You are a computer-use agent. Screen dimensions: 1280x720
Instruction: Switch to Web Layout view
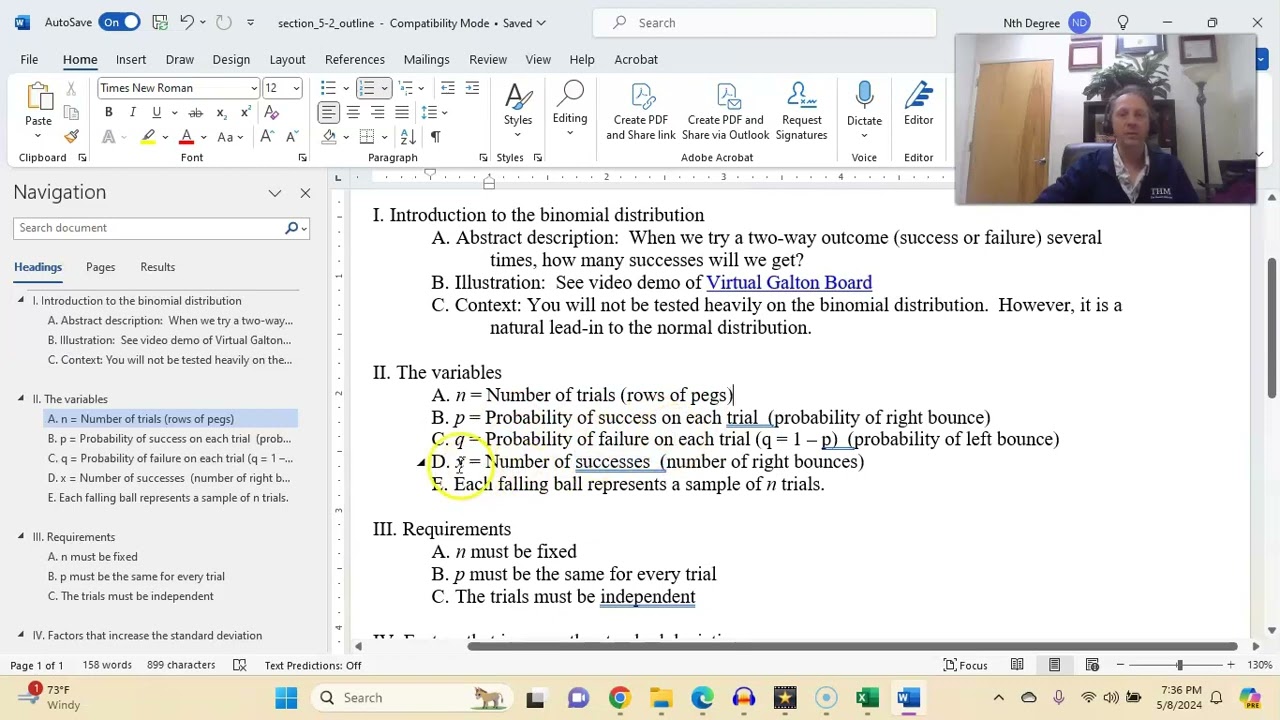pos(1092,665)
